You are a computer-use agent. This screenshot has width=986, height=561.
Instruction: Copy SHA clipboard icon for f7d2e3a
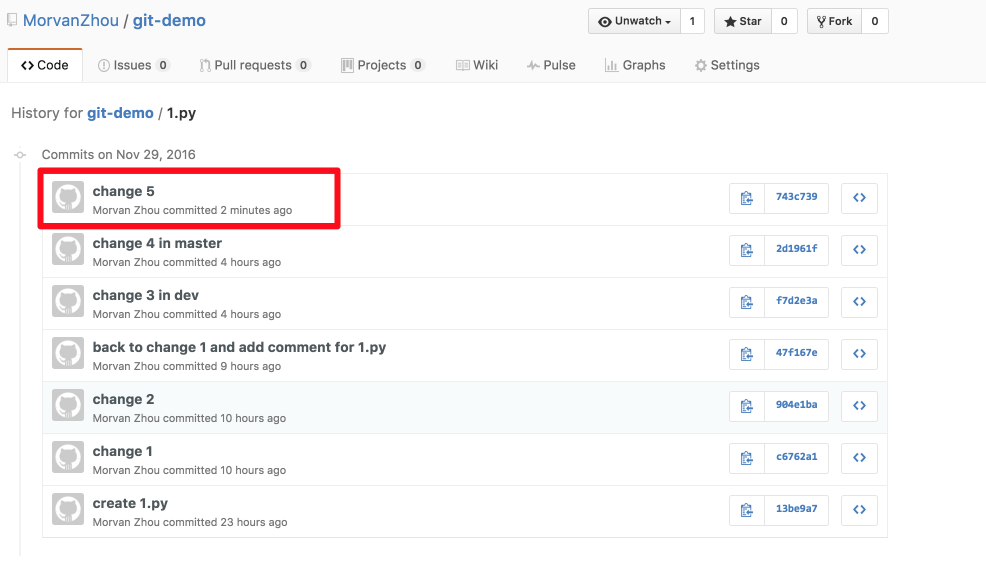746,302
